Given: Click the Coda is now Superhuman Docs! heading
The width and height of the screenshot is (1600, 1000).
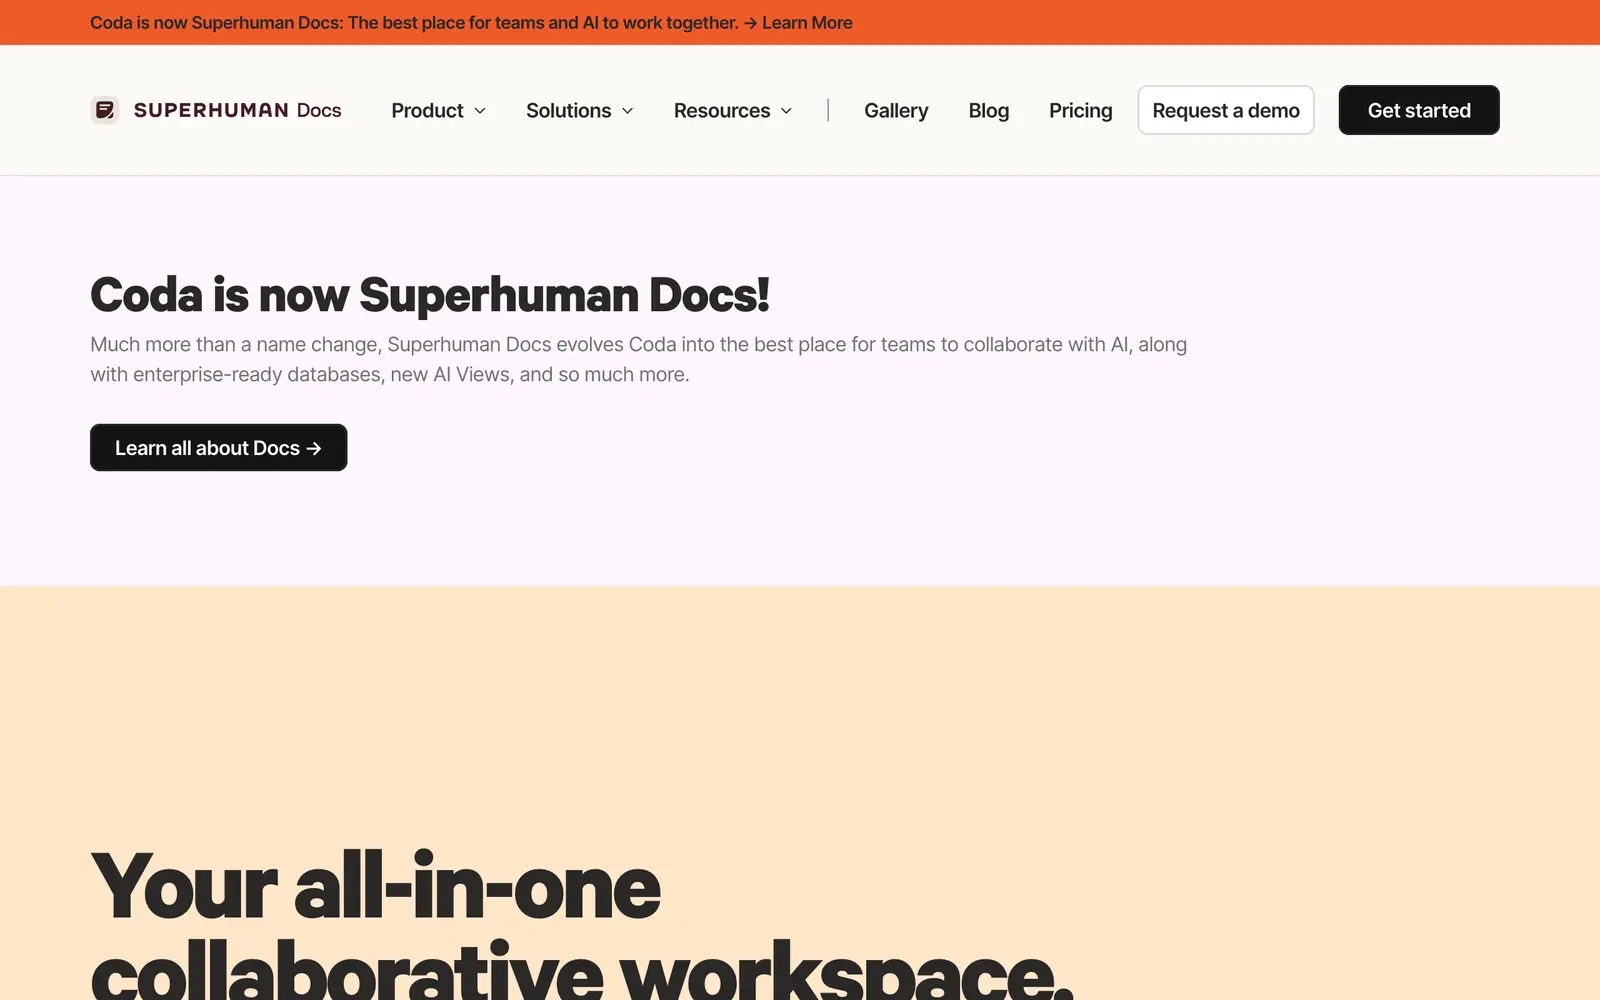Looking at the screenshot, I should [x=430, y=295].
